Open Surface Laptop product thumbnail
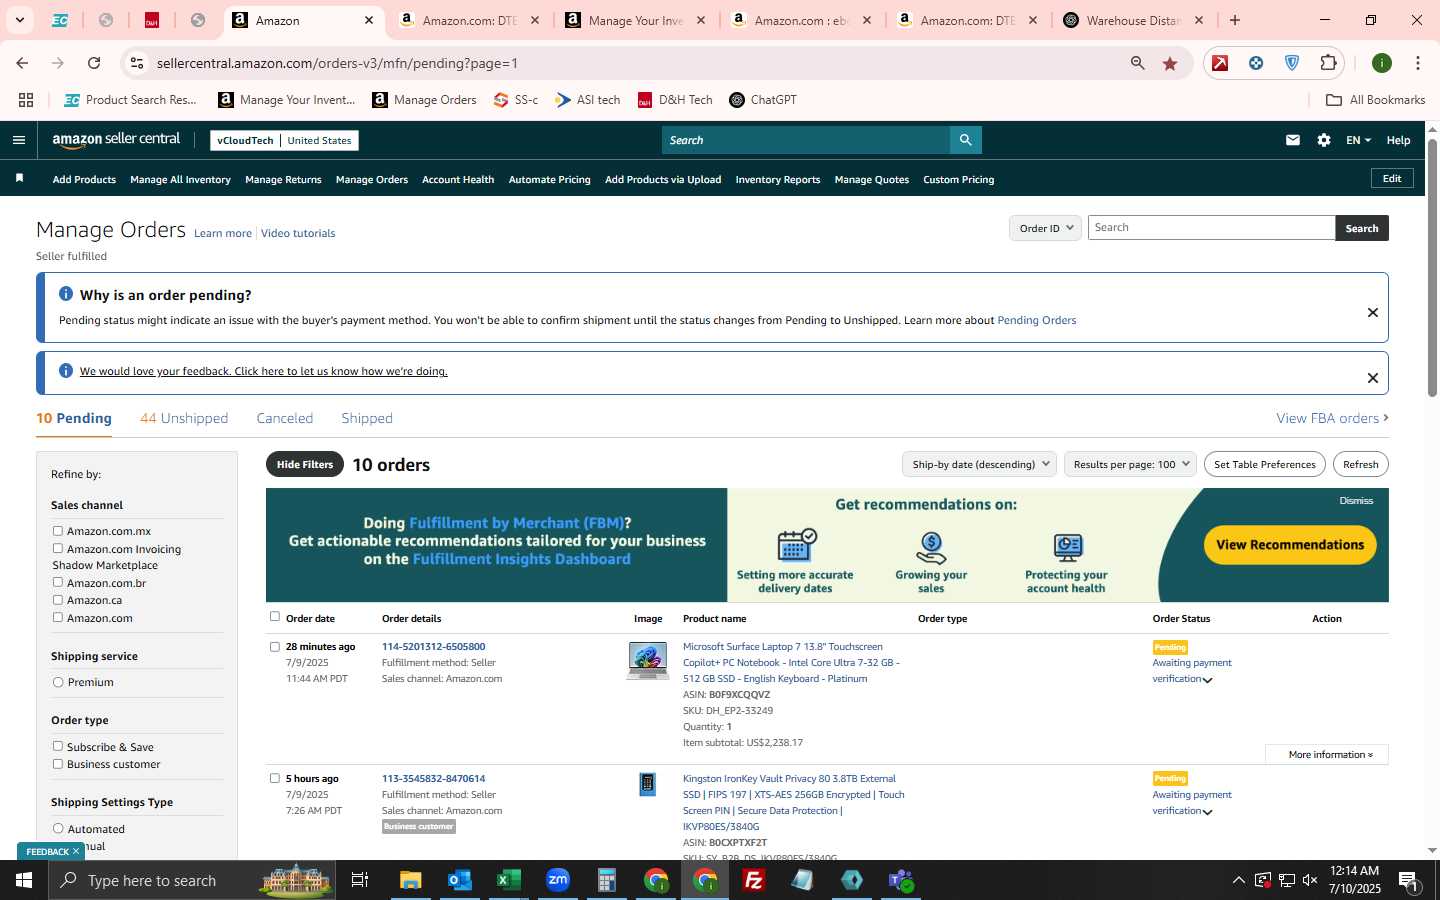This screenshot has width=1440, height=900. 648,661
